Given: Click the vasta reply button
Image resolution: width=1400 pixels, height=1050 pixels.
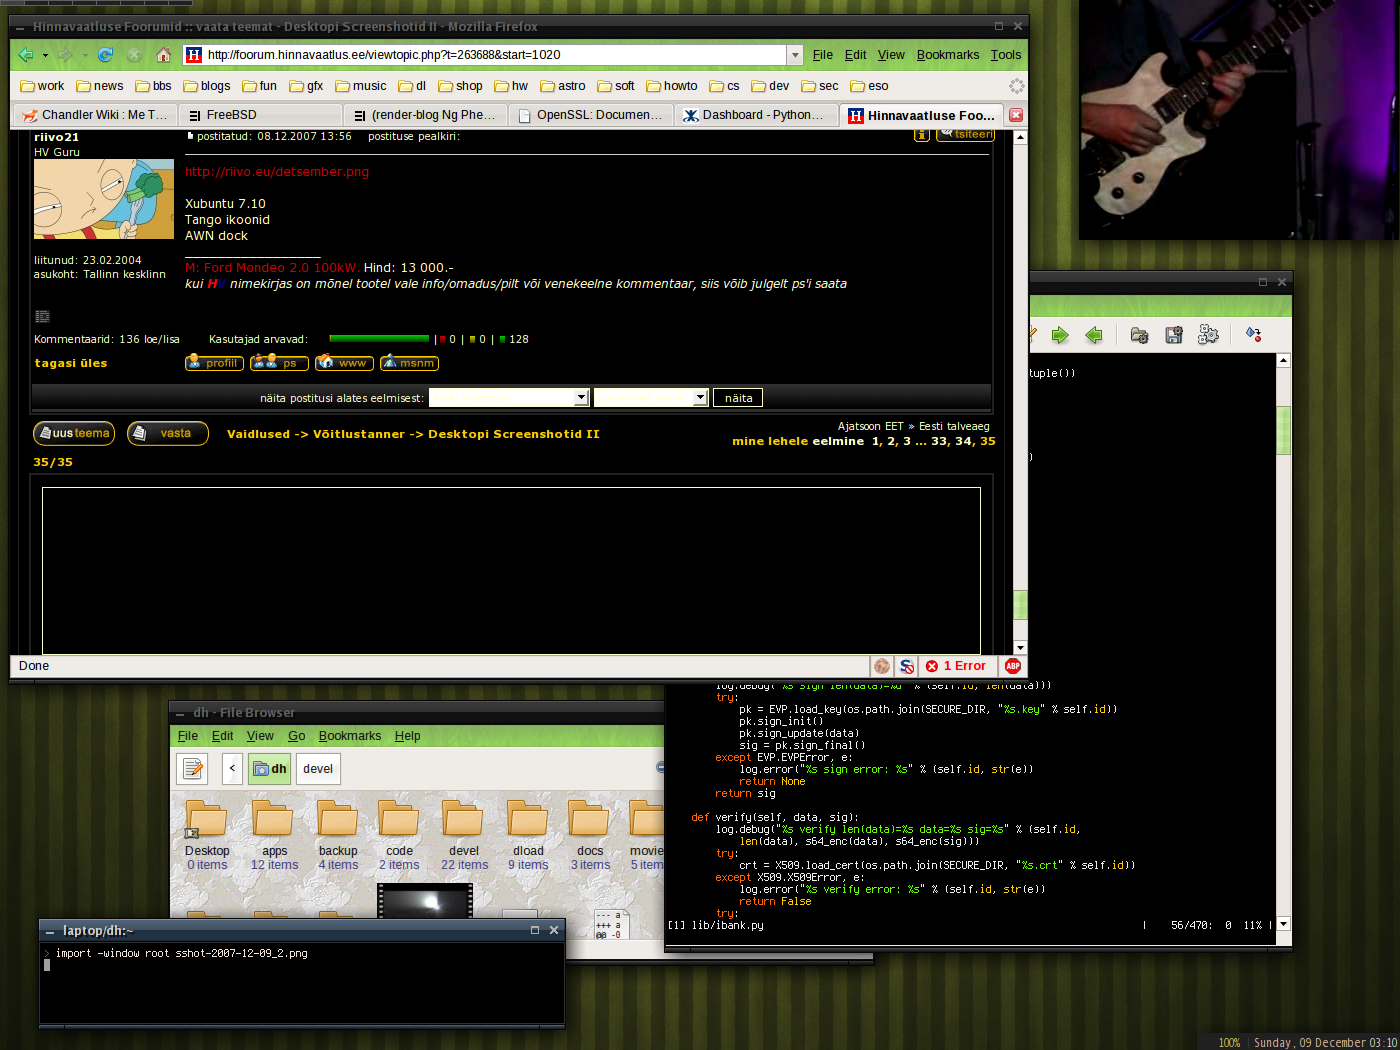Looking at the screenshot, I should 168,434.
